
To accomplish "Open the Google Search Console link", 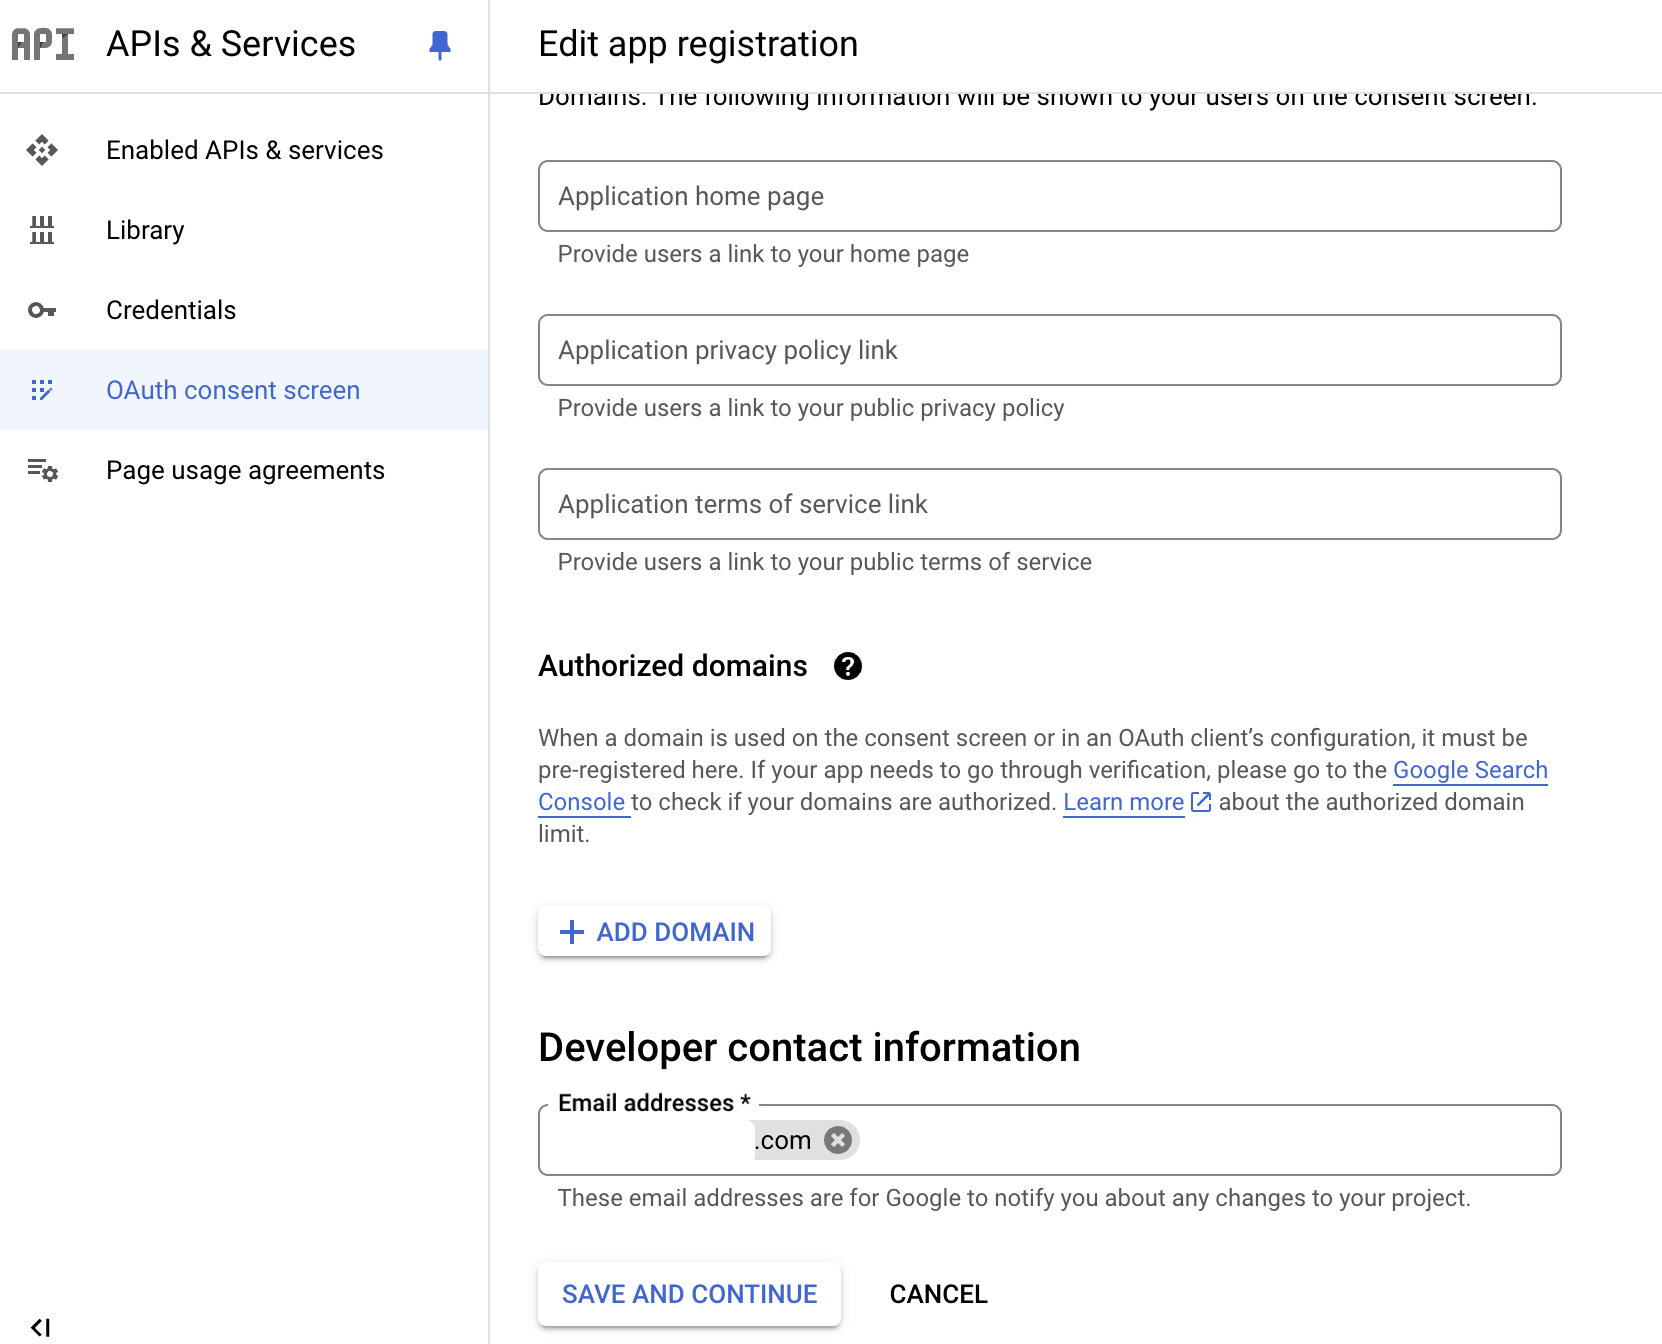I will click(x=1470, y=770).
